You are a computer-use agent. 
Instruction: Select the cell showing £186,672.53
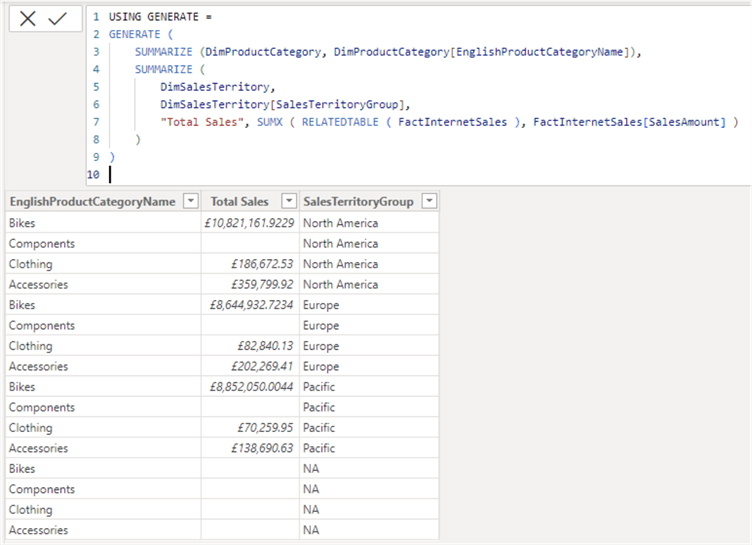tap(261, 264)
